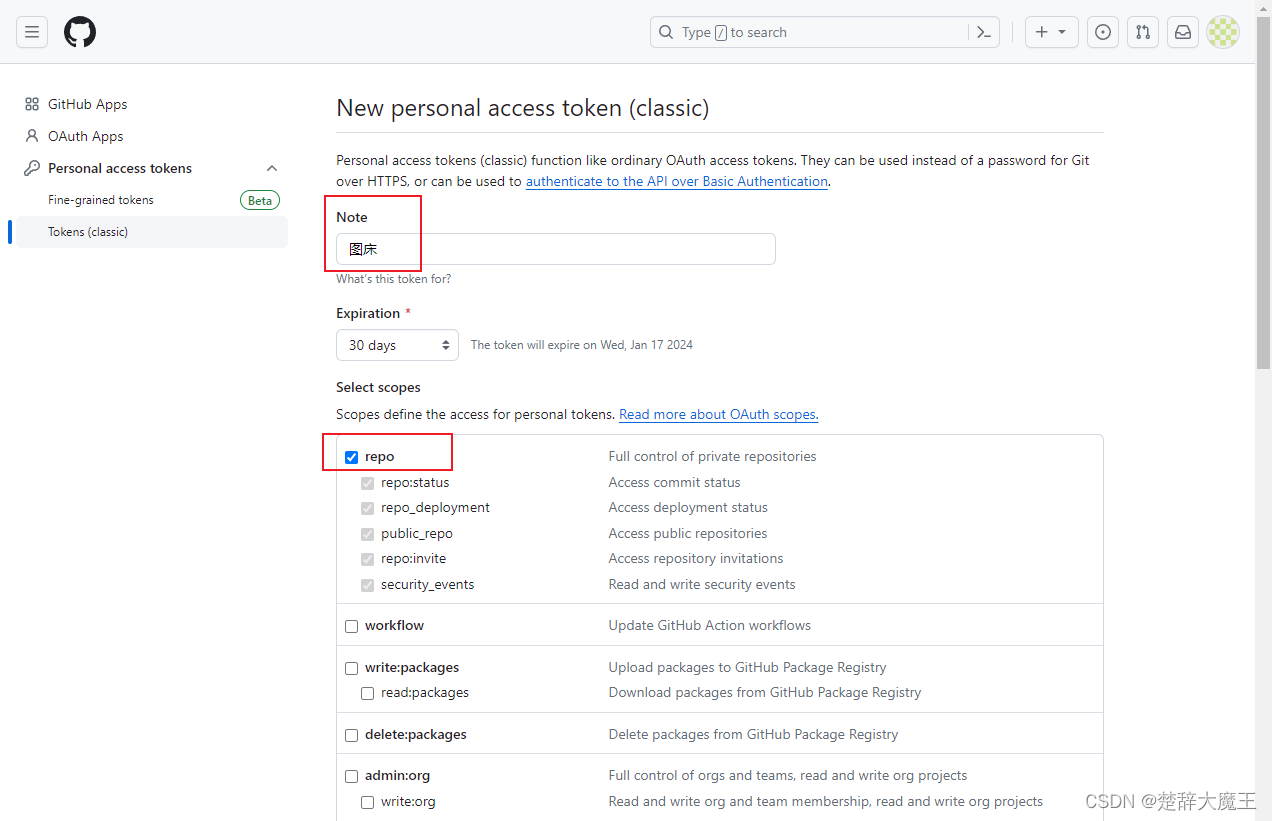Click 'Update GitHub Action workflows' description
Viewport: 1272px width, 821px height.
pos(710,625)
